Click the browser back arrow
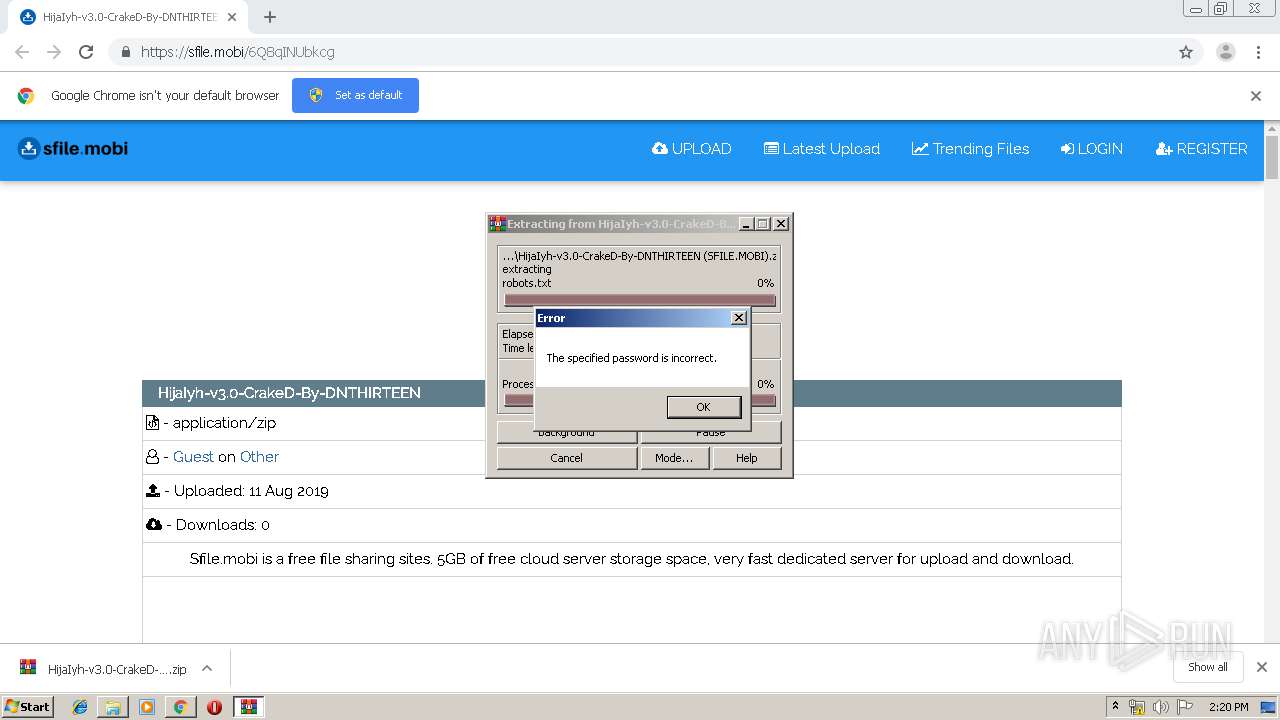1280x720 pixels. click(22, 52)
